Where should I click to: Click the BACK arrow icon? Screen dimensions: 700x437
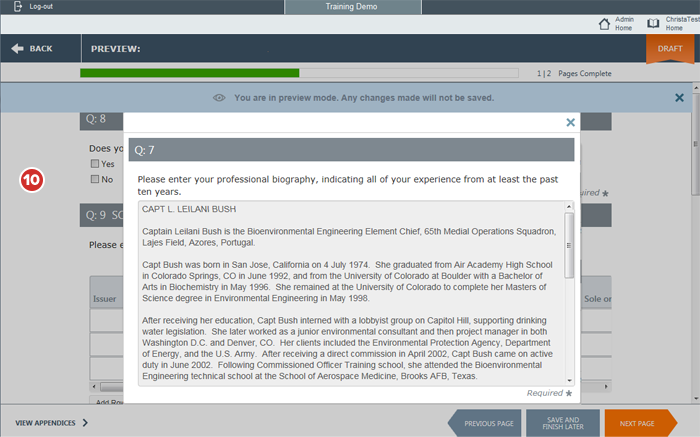tap(17, 48)
